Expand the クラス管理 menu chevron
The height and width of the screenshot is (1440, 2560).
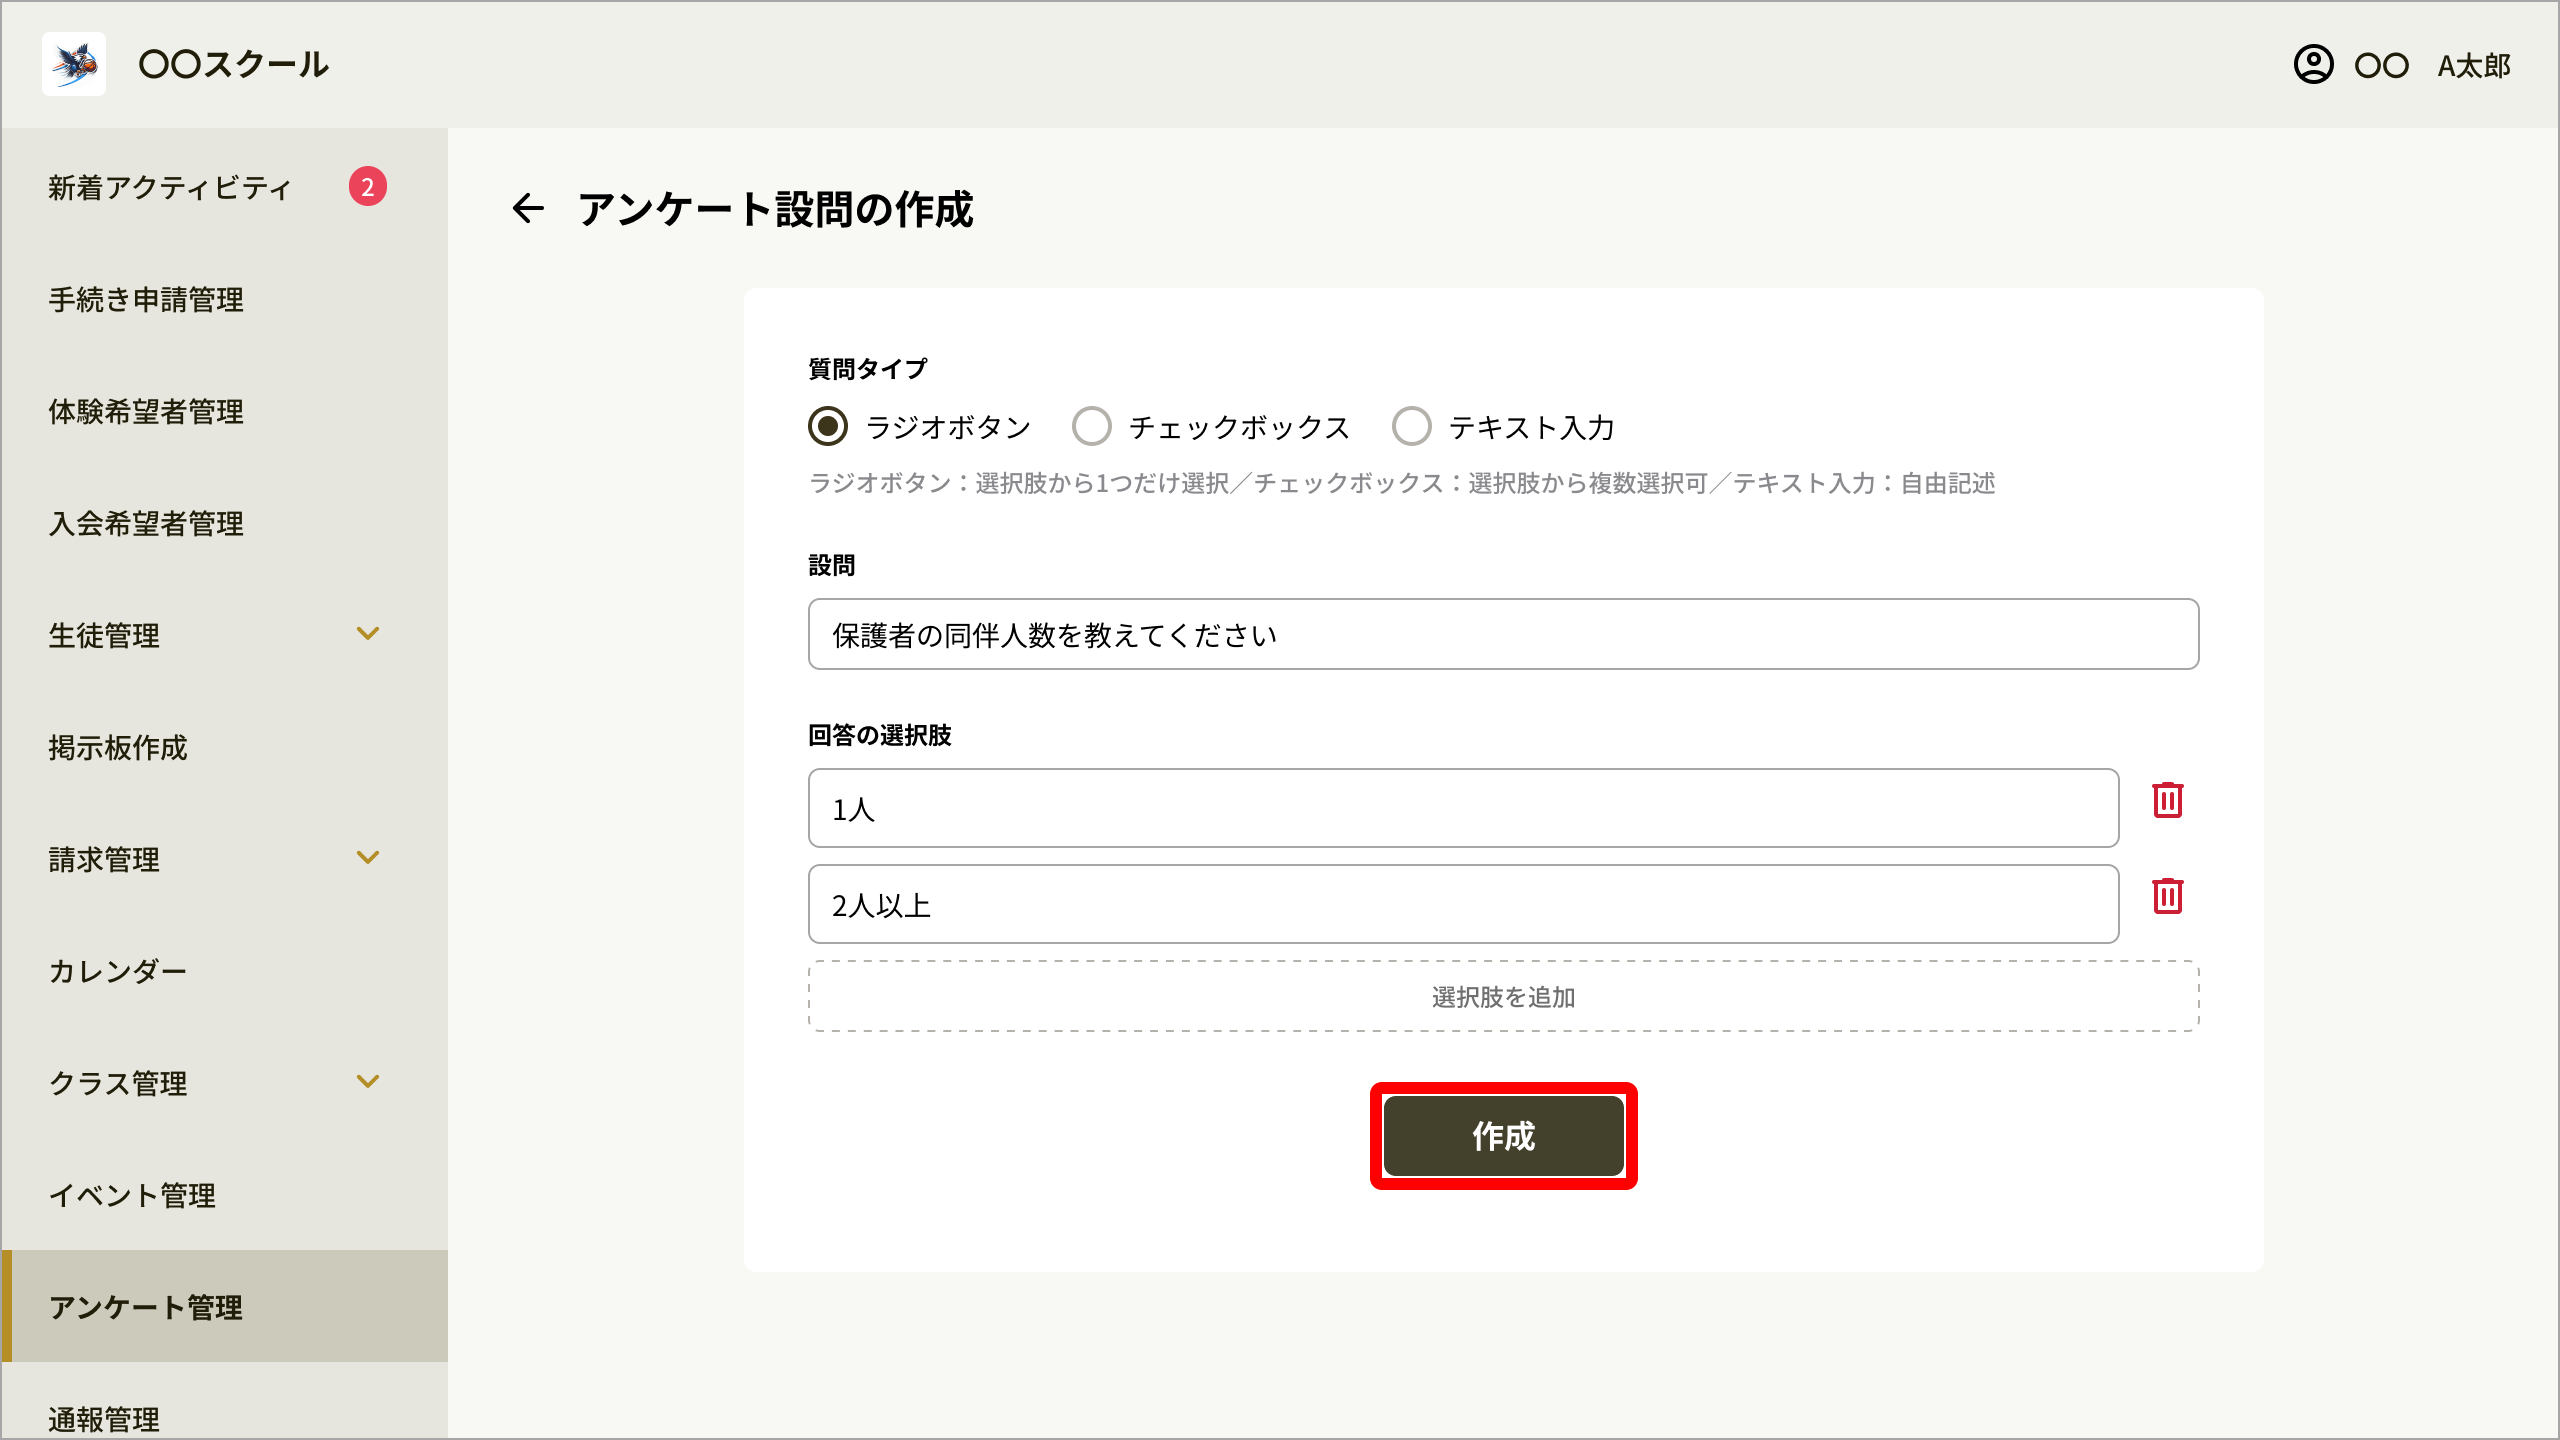(x=368, y=1081)
